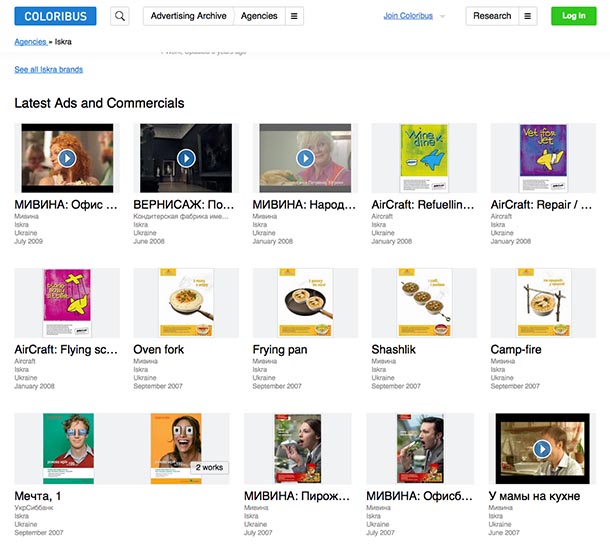610x550 pixels.
Task: Open the hamburger menu beside Agencies
Action: click(293, 16)
